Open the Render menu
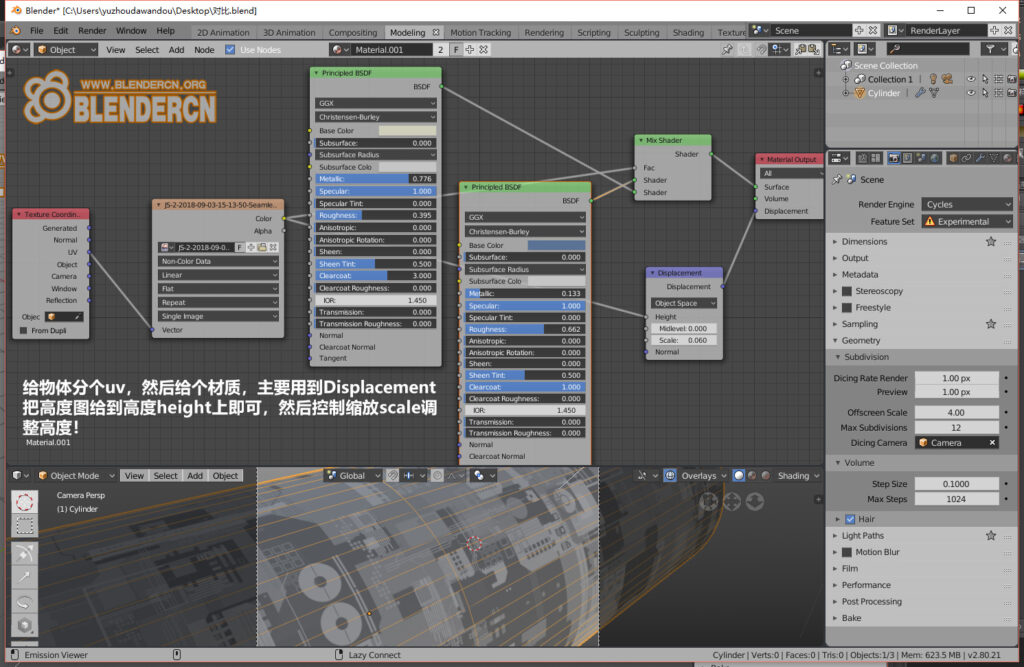This screenshot has width=1024, height=667. [92, 30]
